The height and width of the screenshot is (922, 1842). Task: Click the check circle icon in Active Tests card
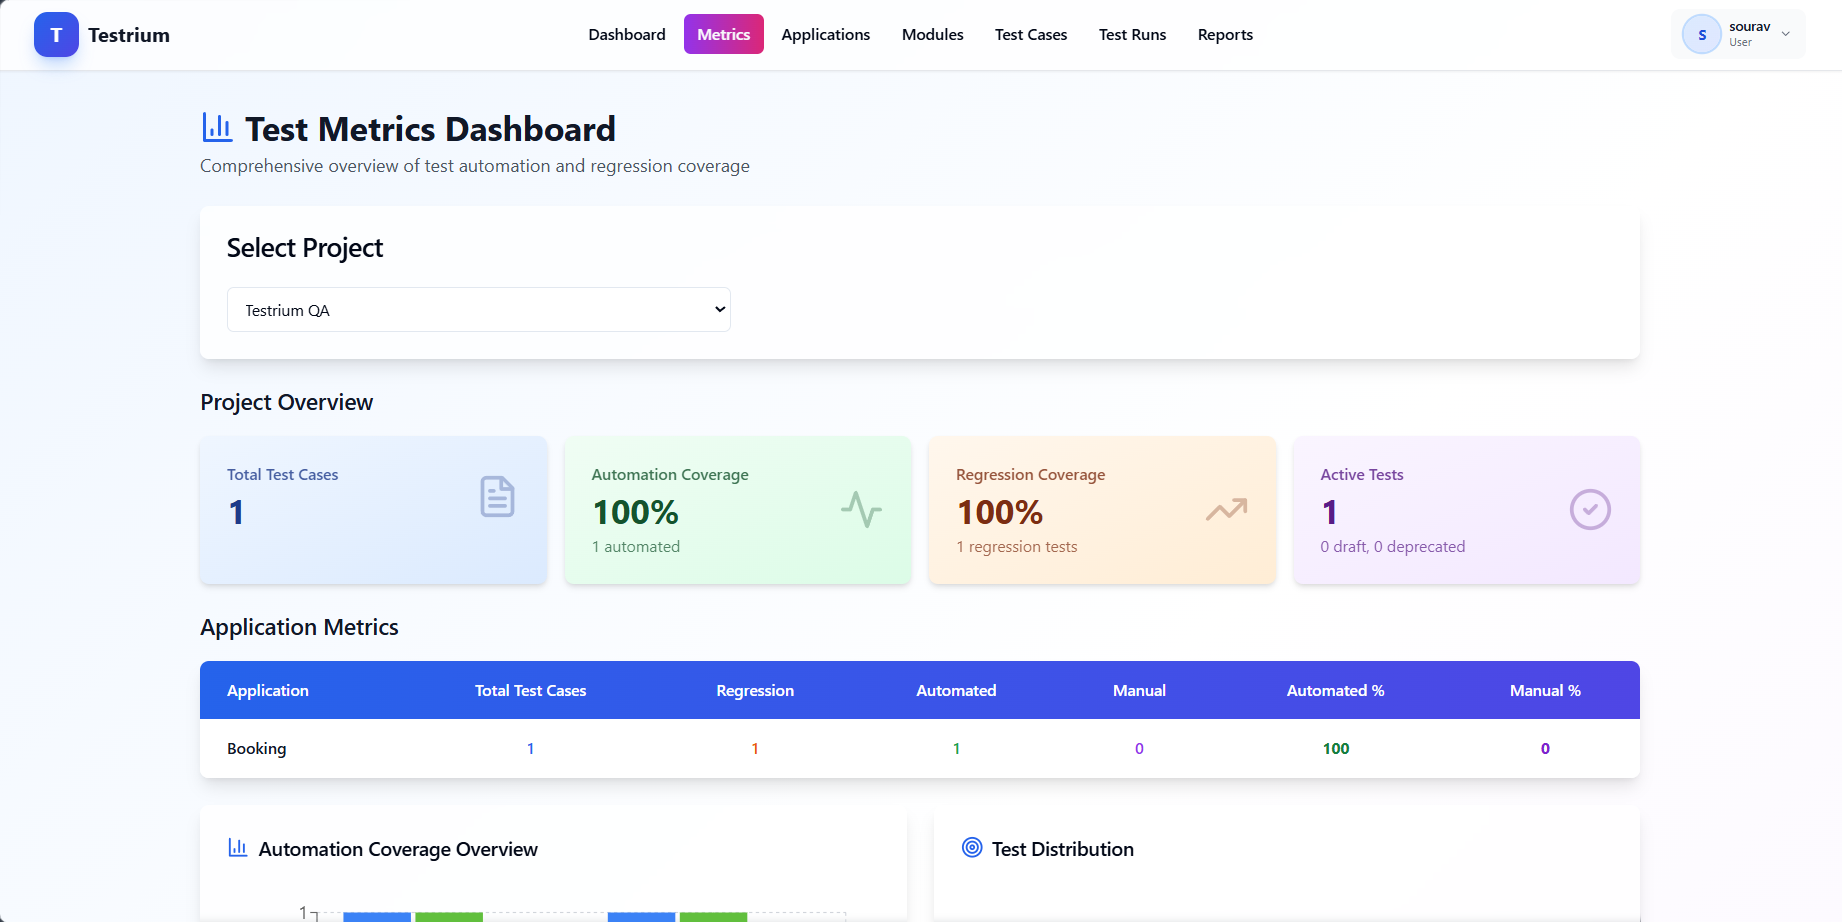[x=1589, y=510]
